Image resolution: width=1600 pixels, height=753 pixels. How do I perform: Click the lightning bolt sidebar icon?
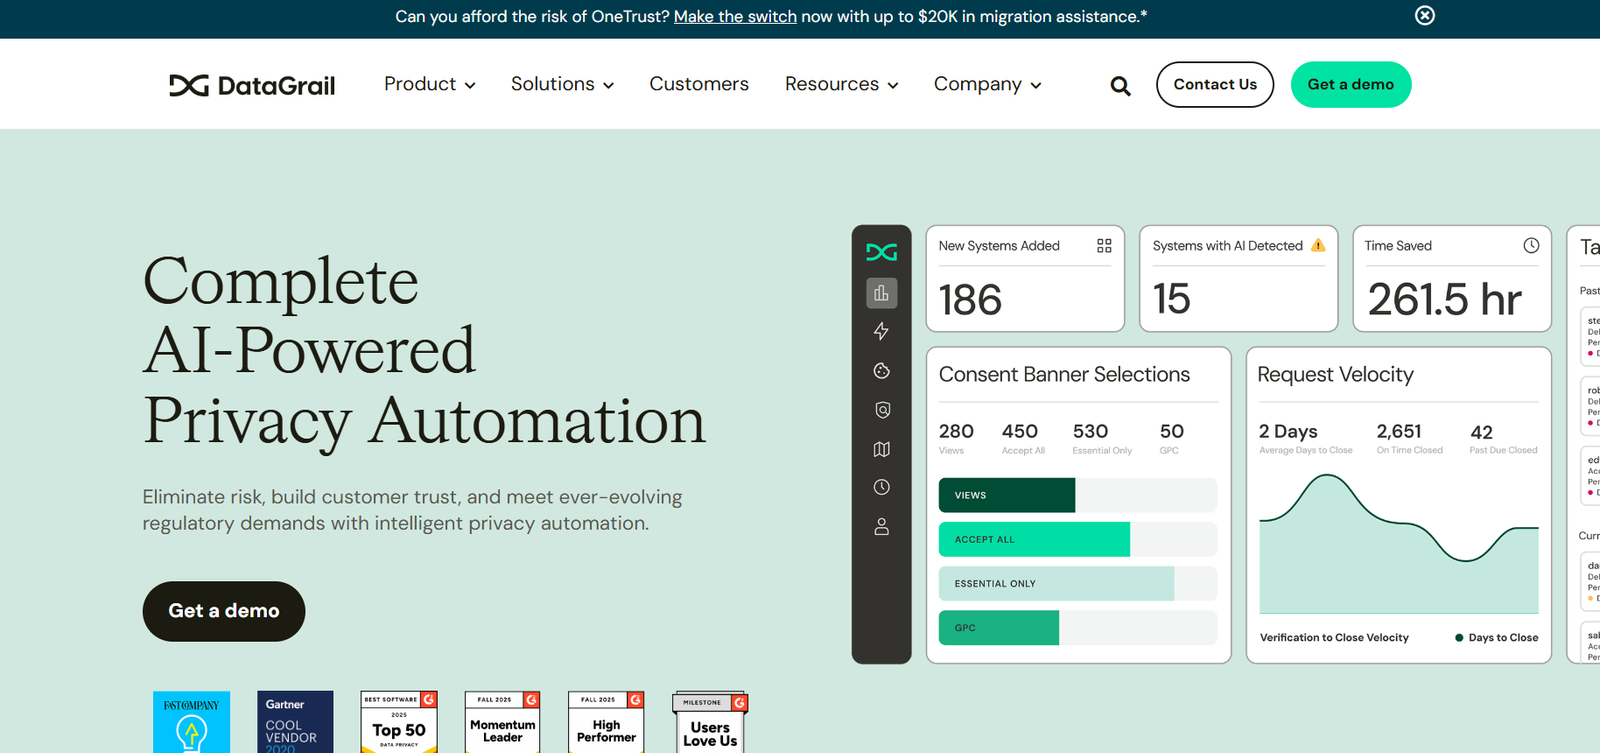(x=881, y=331)
